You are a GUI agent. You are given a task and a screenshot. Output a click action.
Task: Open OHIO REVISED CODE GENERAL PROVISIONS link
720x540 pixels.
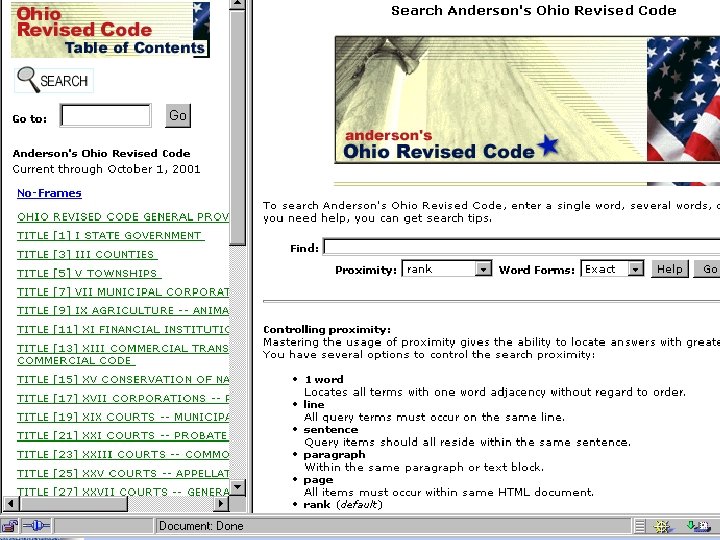[x=123, y=217]
